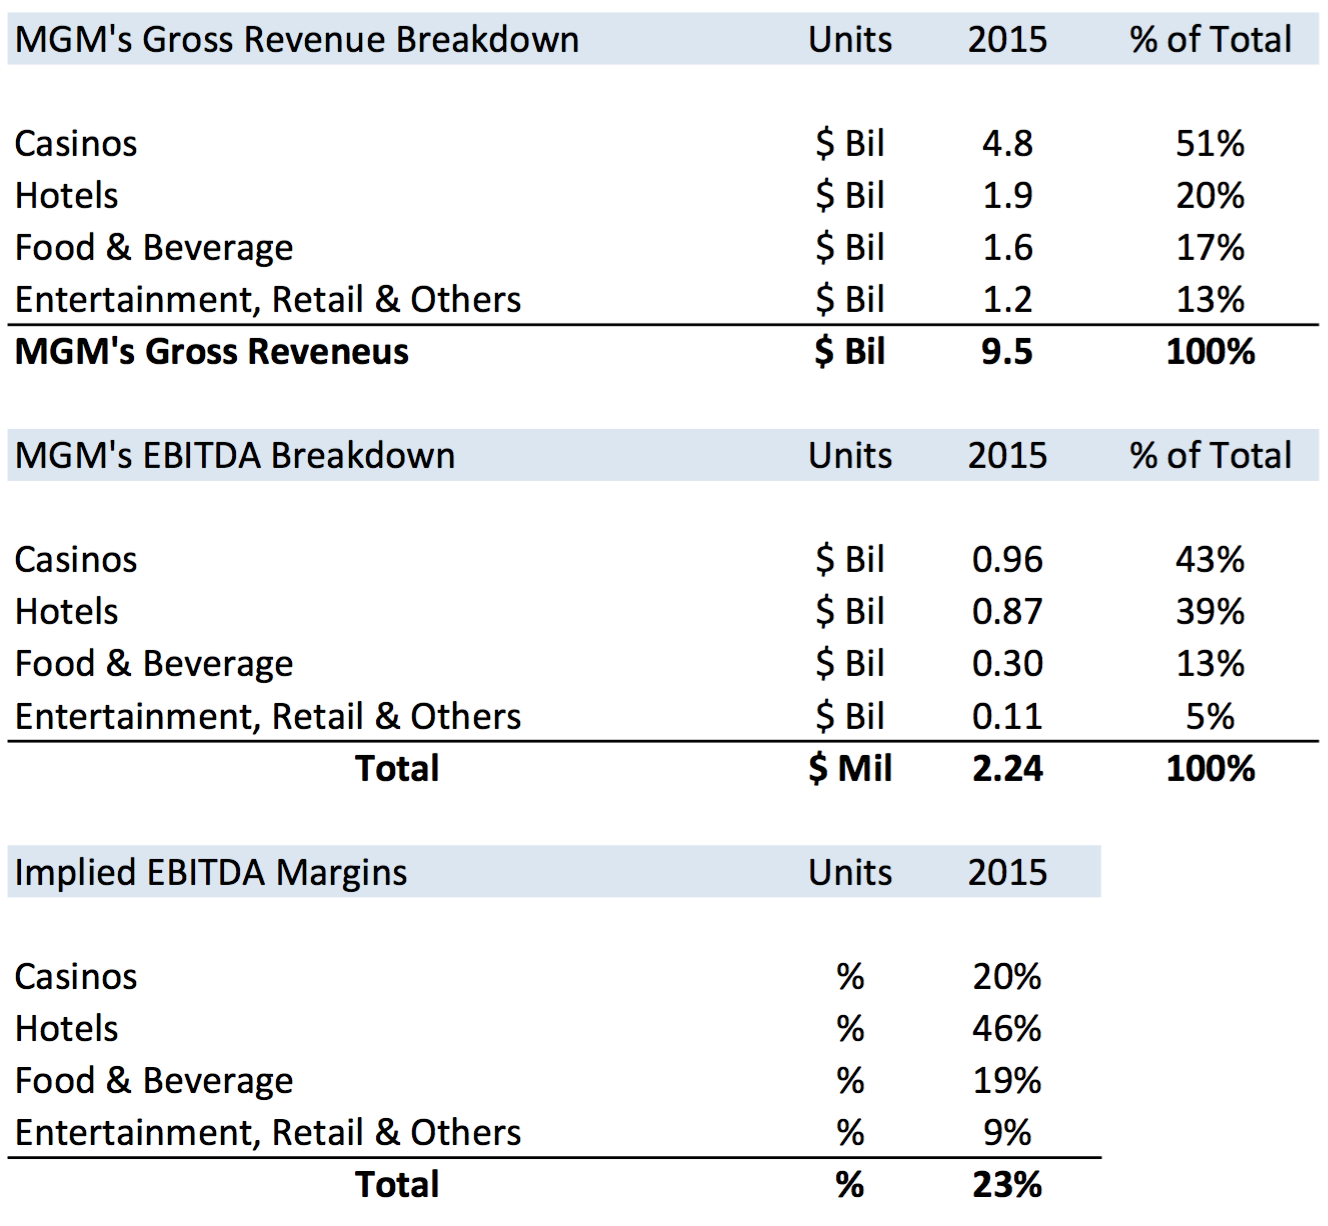Select '% of Total' header in EBITDA Breakdown table
The height and width of the screenshot is (1226, 1328).
[x=1210, y=456]
